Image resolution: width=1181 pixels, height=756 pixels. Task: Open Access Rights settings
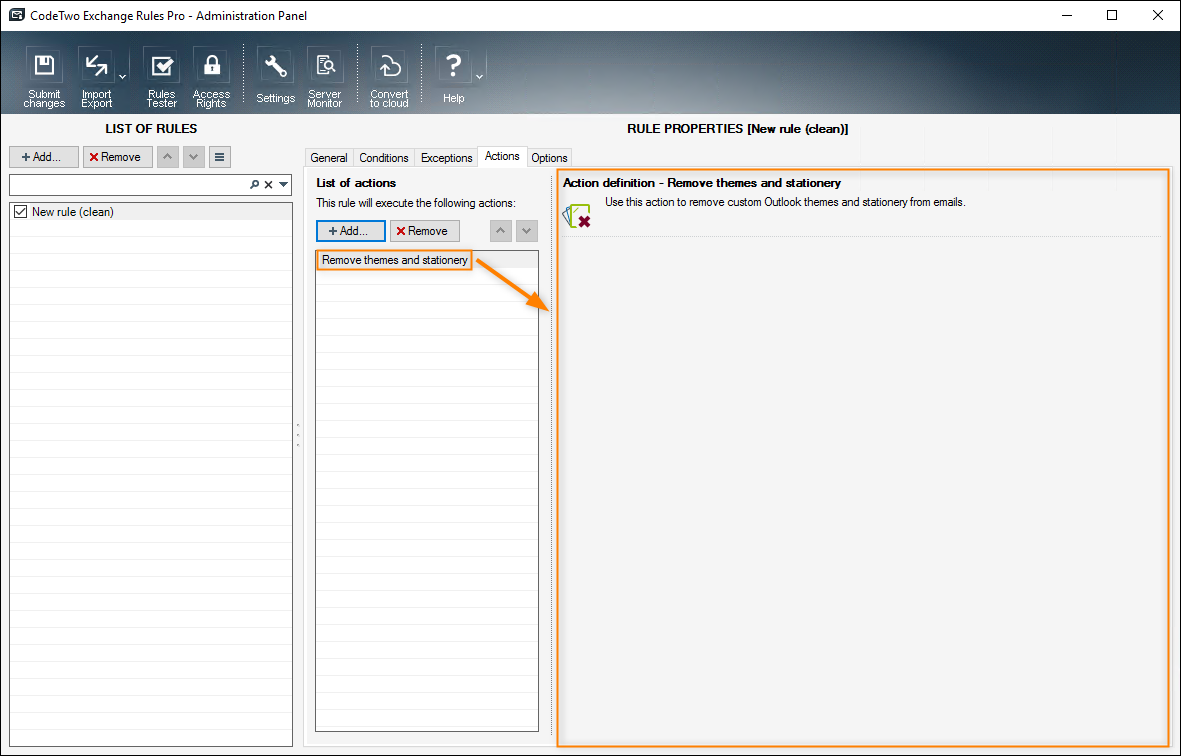click(212, 77)
